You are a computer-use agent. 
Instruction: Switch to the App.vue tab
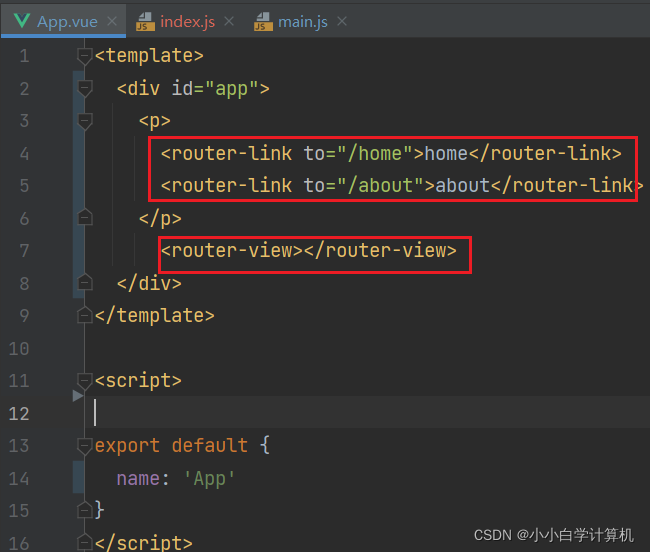(x=63, y=21)
